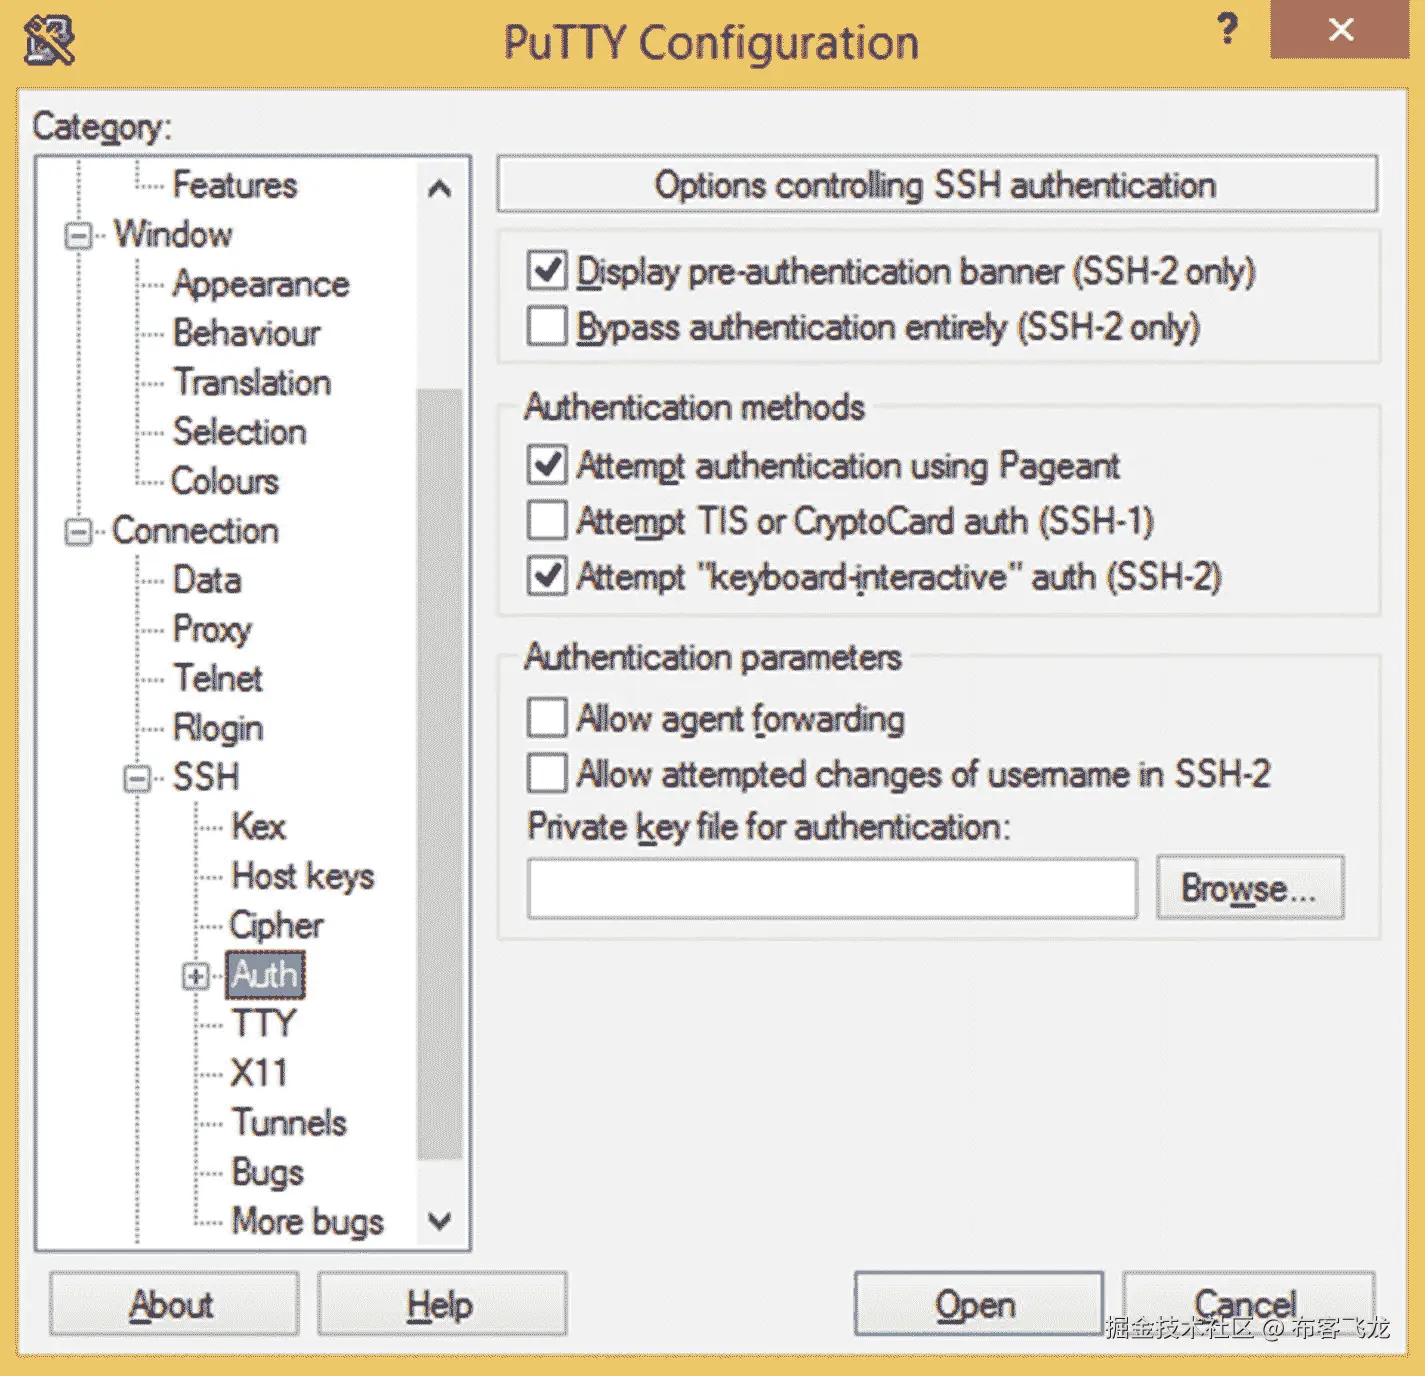Enable Allow attempted changes of username

pyautogui.click(x=546, y=773)
